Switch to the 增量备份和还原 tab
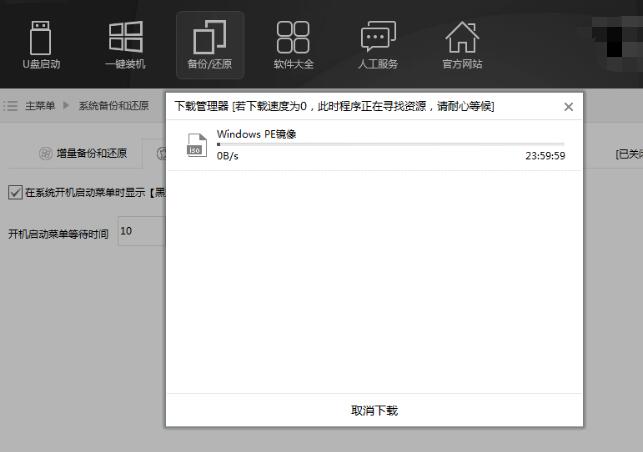Viewport: 643px width, 452px height. pyautogui.click(x=82, y=153)
